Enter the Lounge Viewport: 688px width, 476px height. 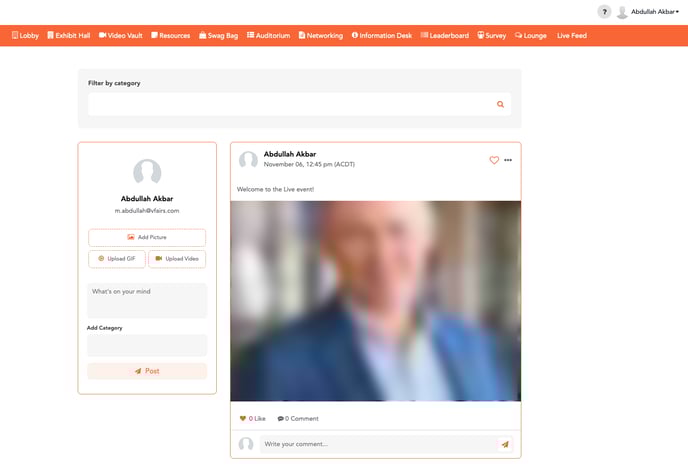(x=530, y=36)
